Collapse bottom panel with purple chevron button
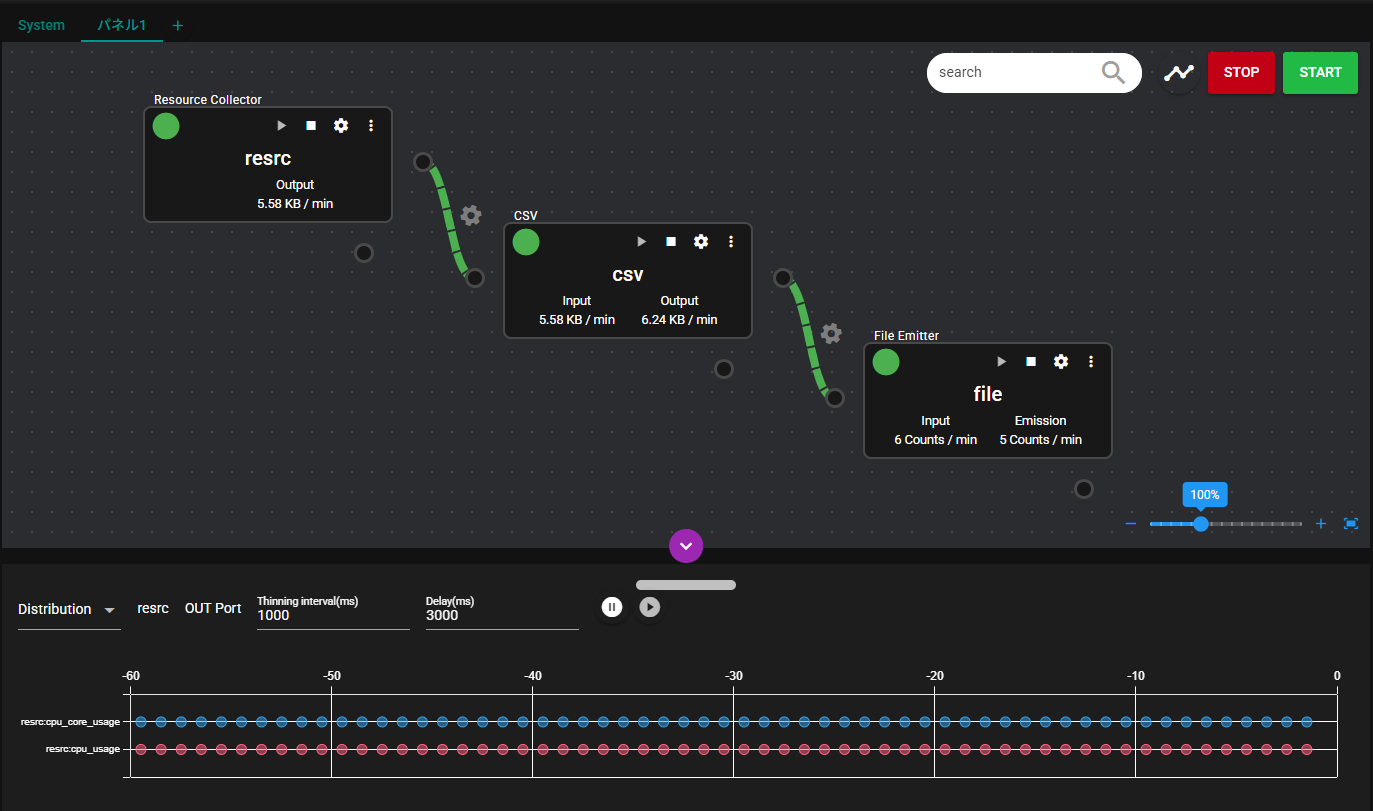 pos(686,546)
